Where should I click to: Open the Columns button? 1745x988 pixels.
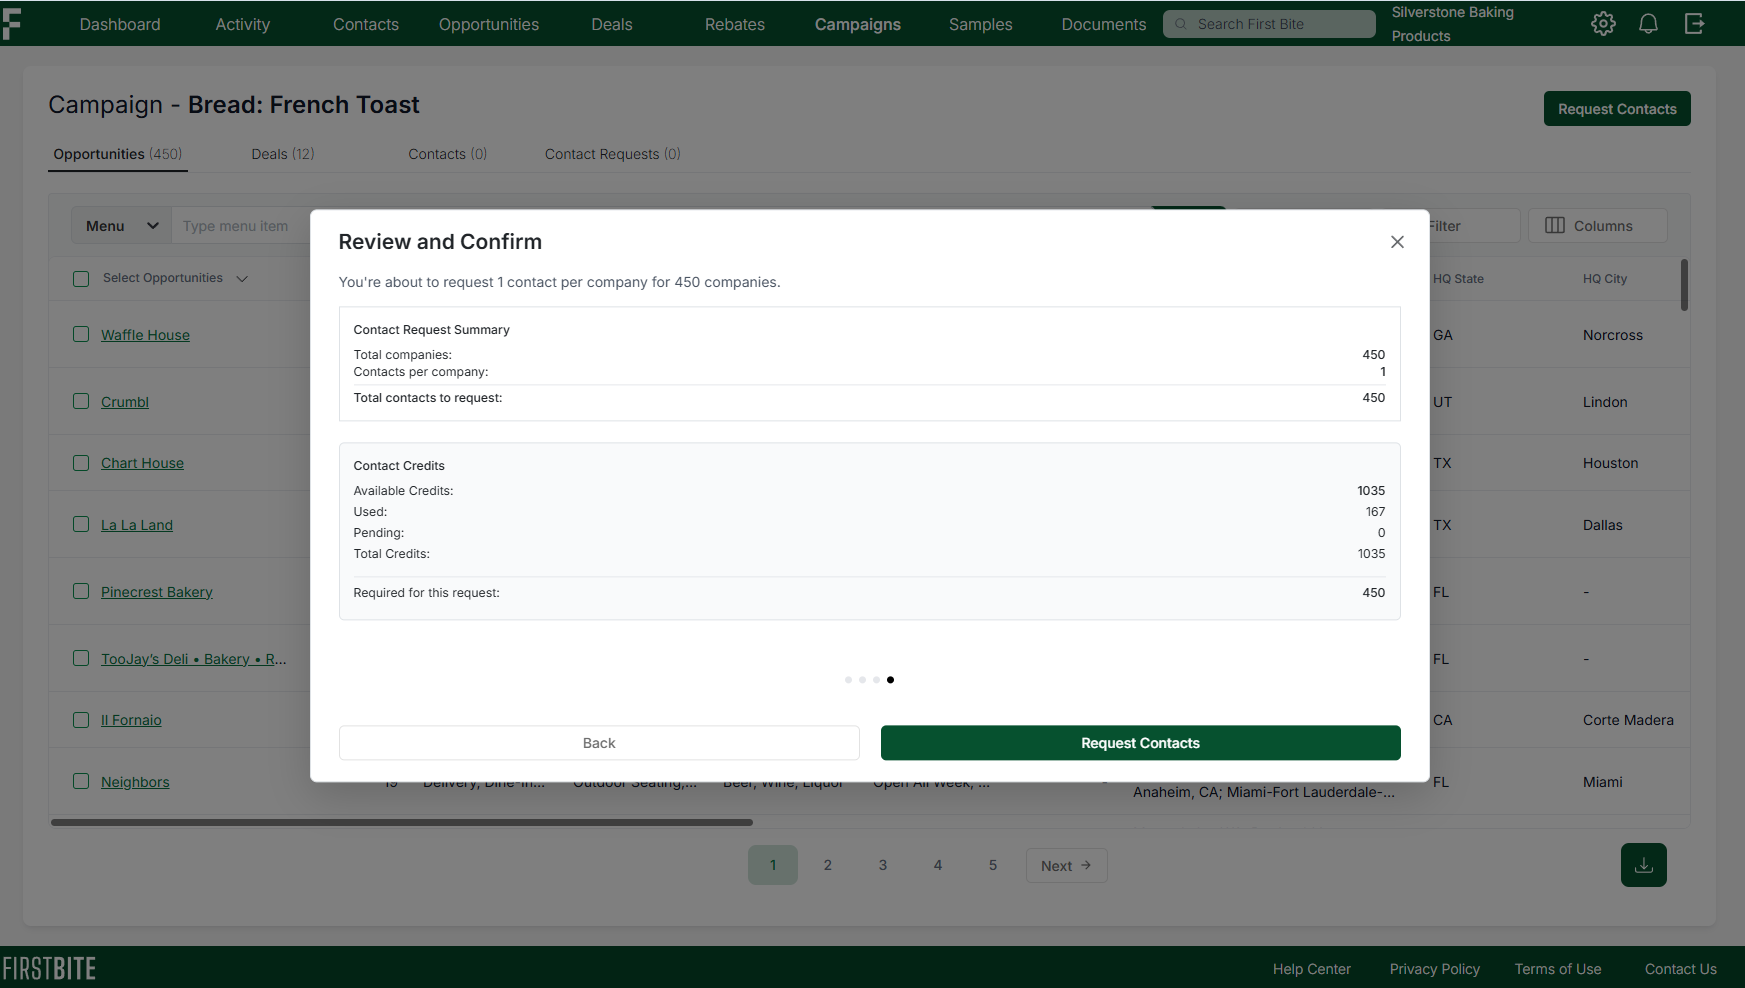pyautogui.click(x=1598, y=226)
